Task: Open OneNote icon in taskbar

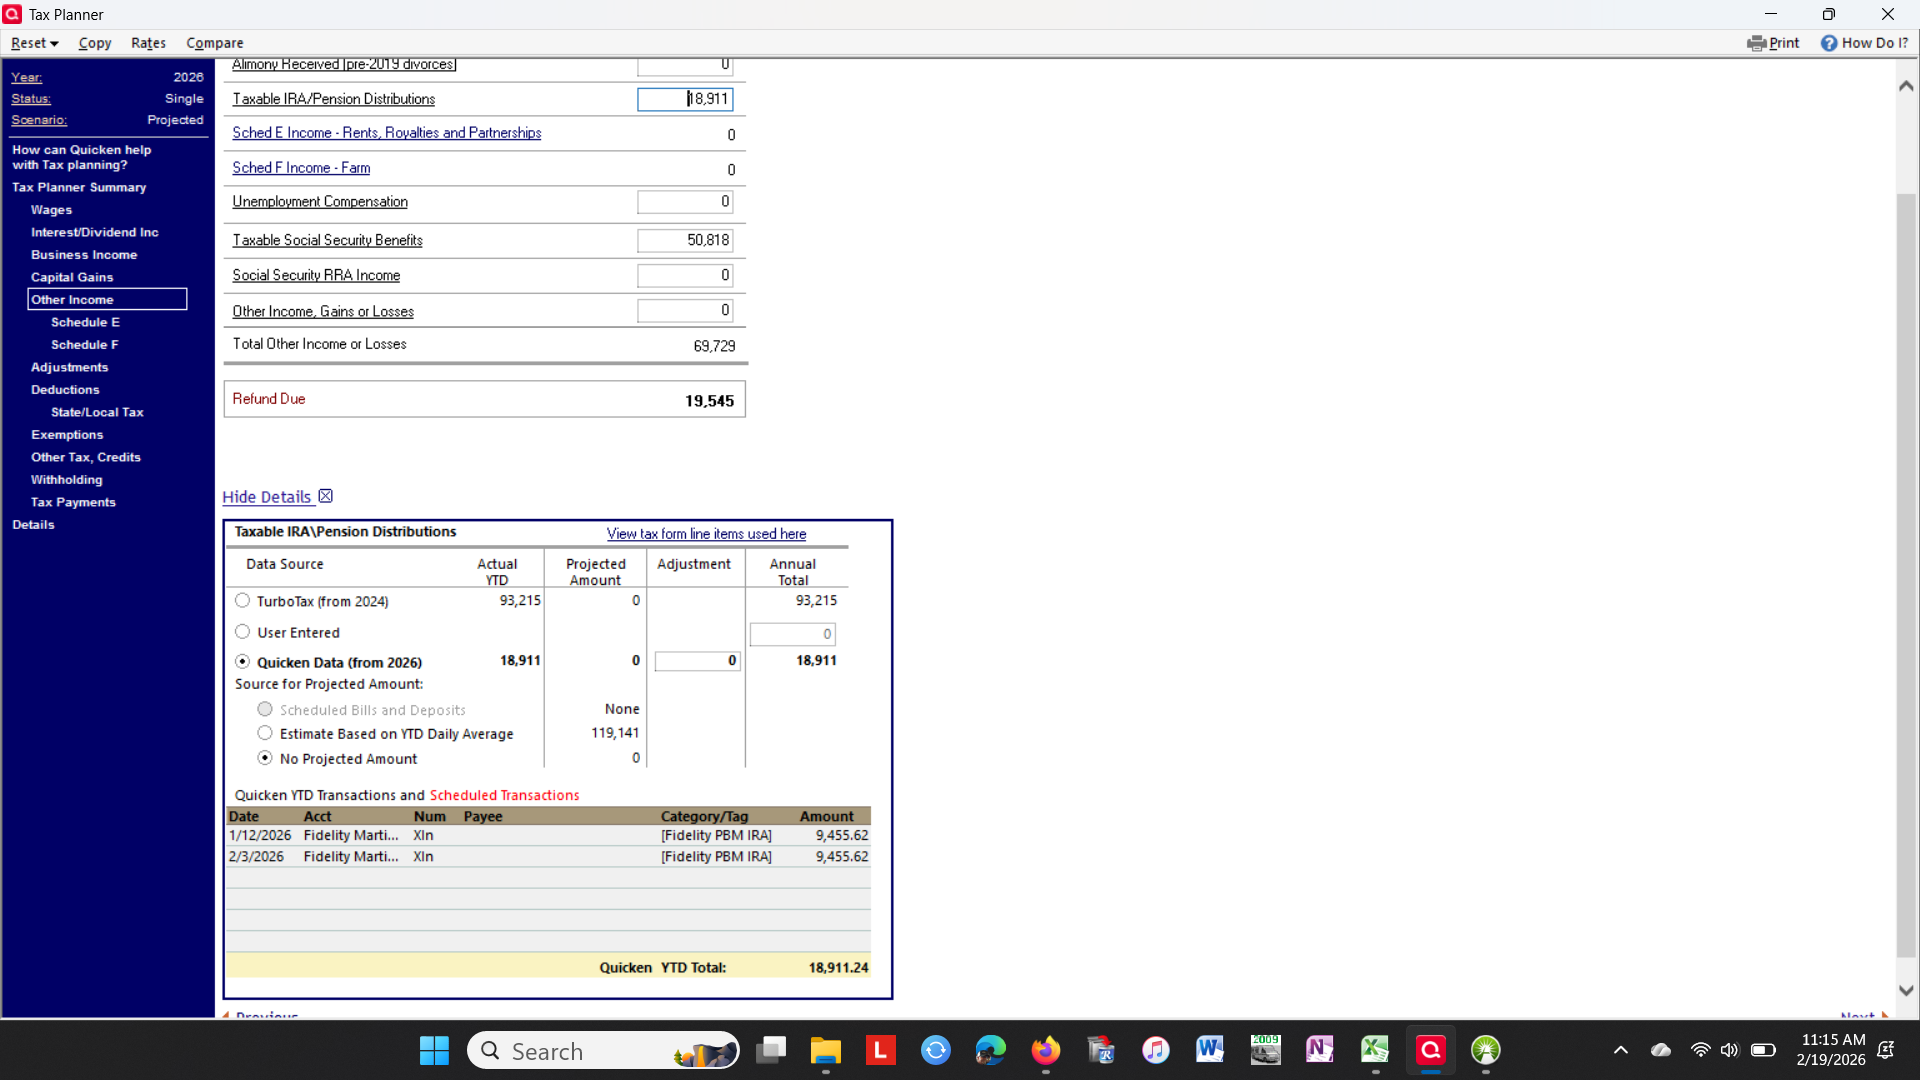Action: (1320, 1050)
